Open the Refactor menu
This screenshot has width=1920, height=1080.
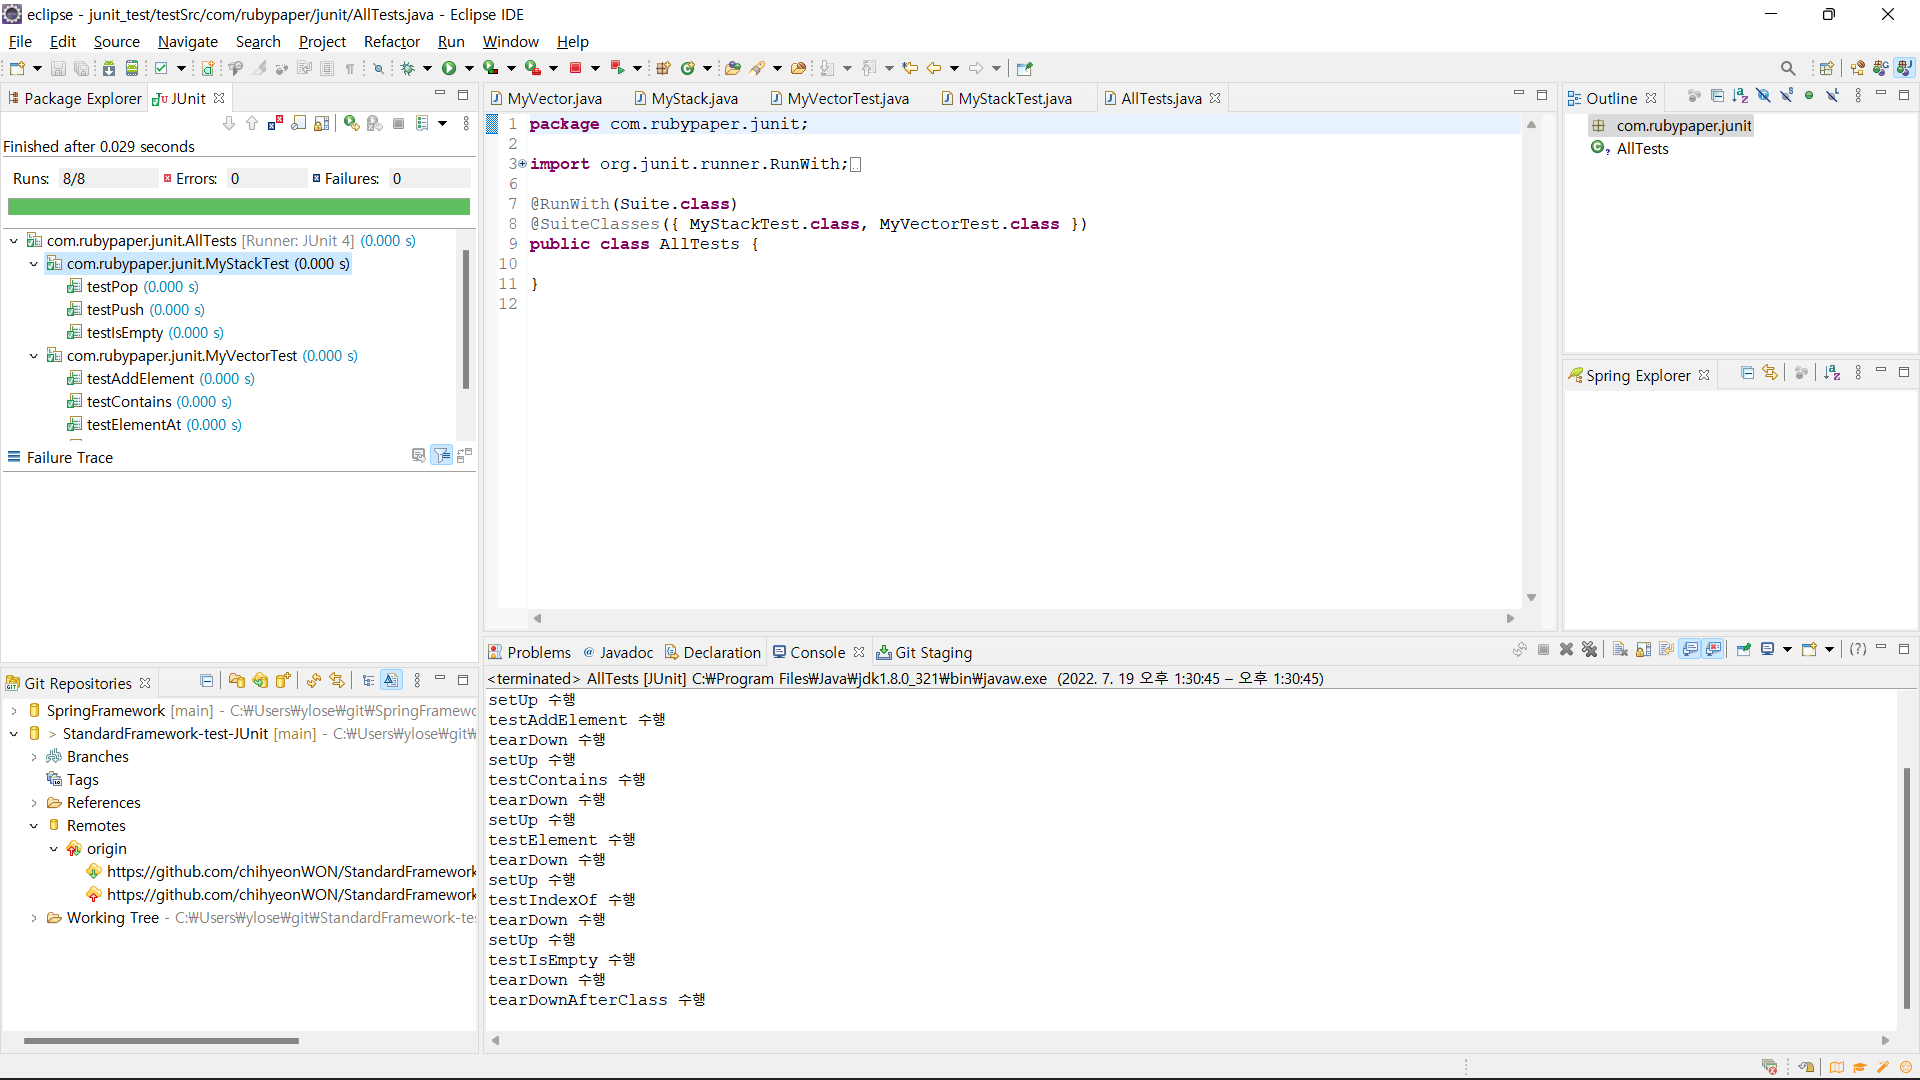tap(391, 42)
